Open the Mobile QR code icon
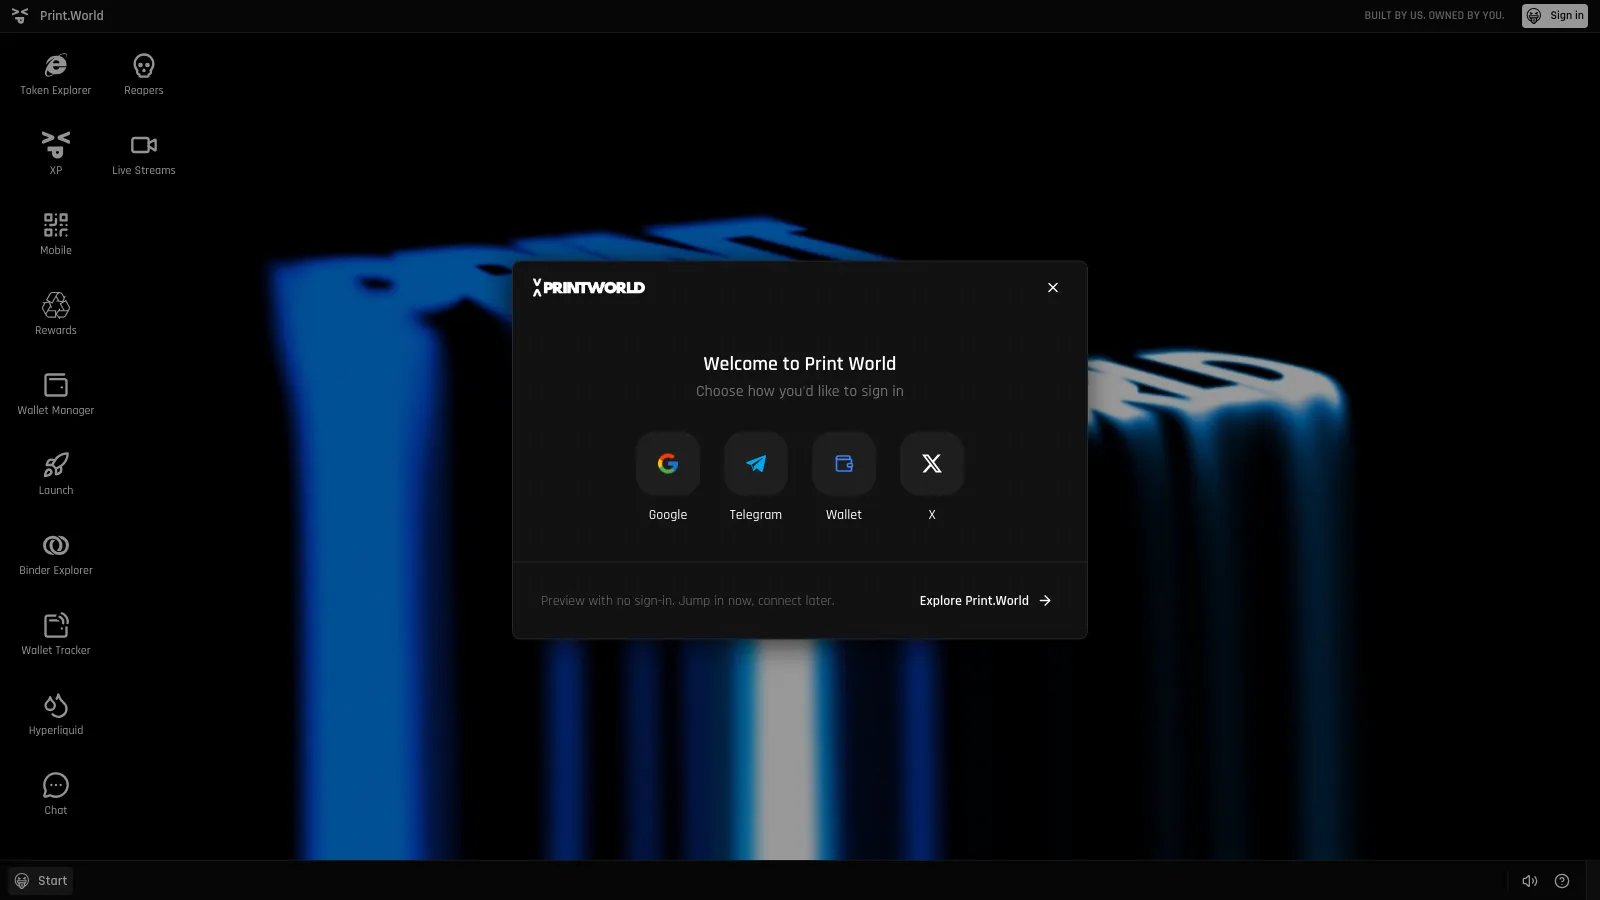1600x900 pixels. click(x=56, y=234)
